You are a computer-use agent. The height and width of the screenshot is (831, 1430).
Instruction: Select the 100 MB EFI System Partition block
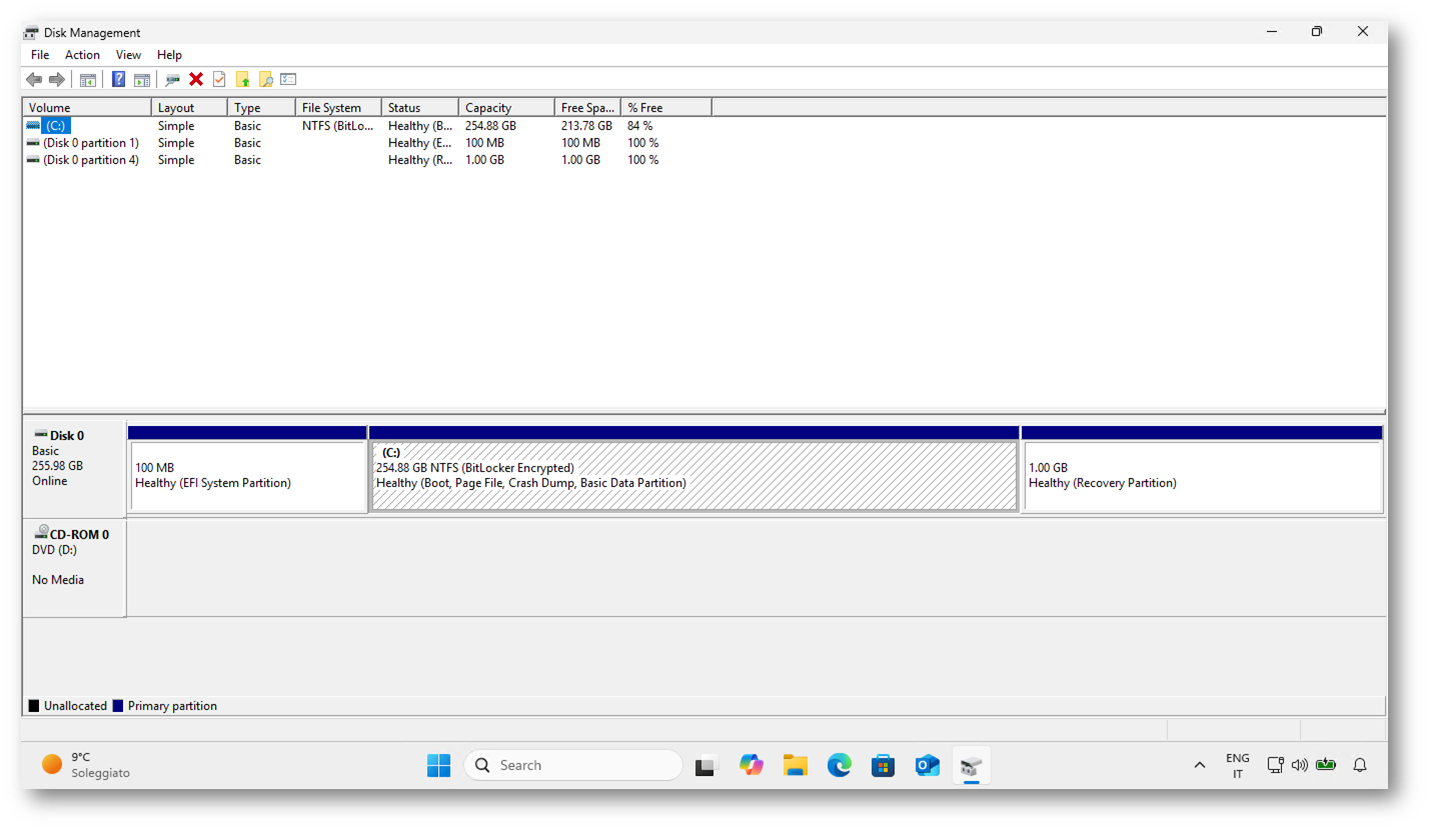[x=247, y=476]
